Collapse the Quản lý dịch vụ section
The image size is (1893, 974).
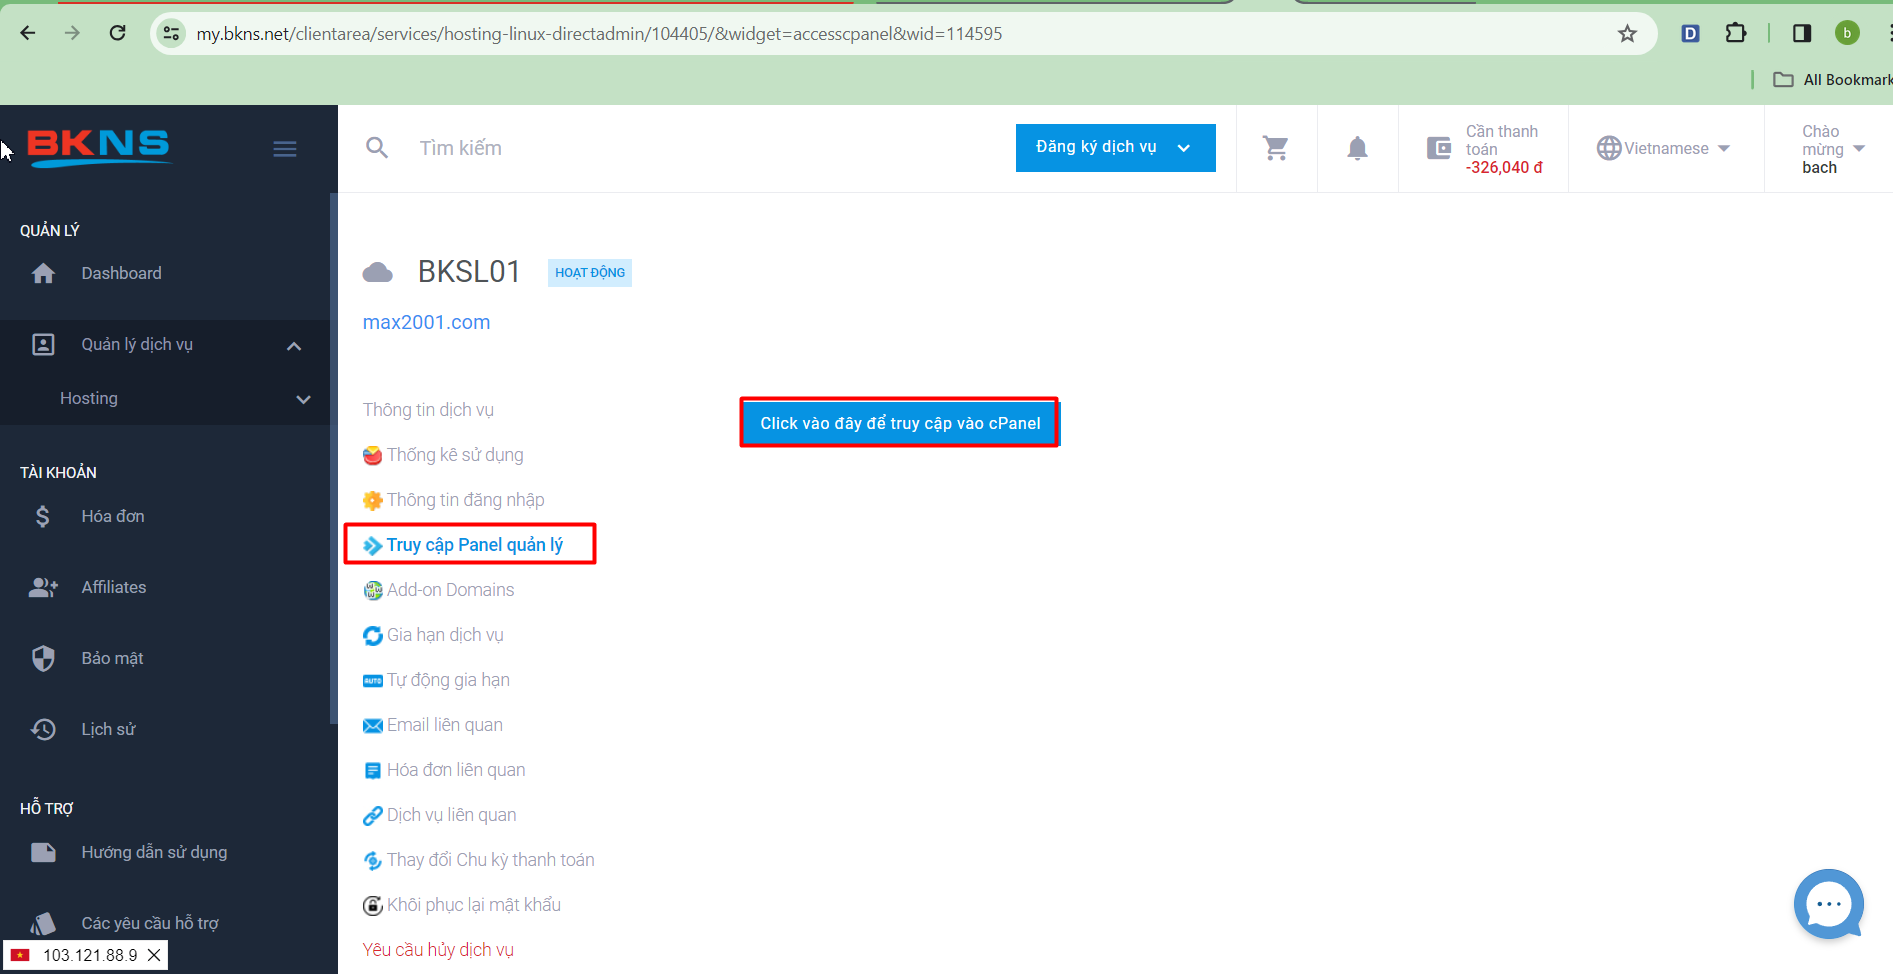tap(165, 345)
